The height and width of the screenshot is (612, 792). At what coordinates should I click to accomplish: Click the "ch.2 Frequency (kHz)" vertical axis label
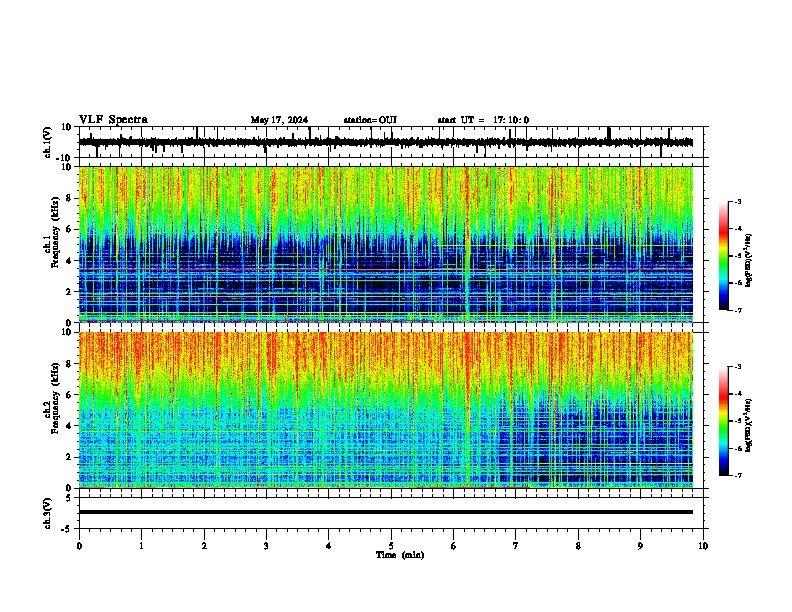(54, 398)
